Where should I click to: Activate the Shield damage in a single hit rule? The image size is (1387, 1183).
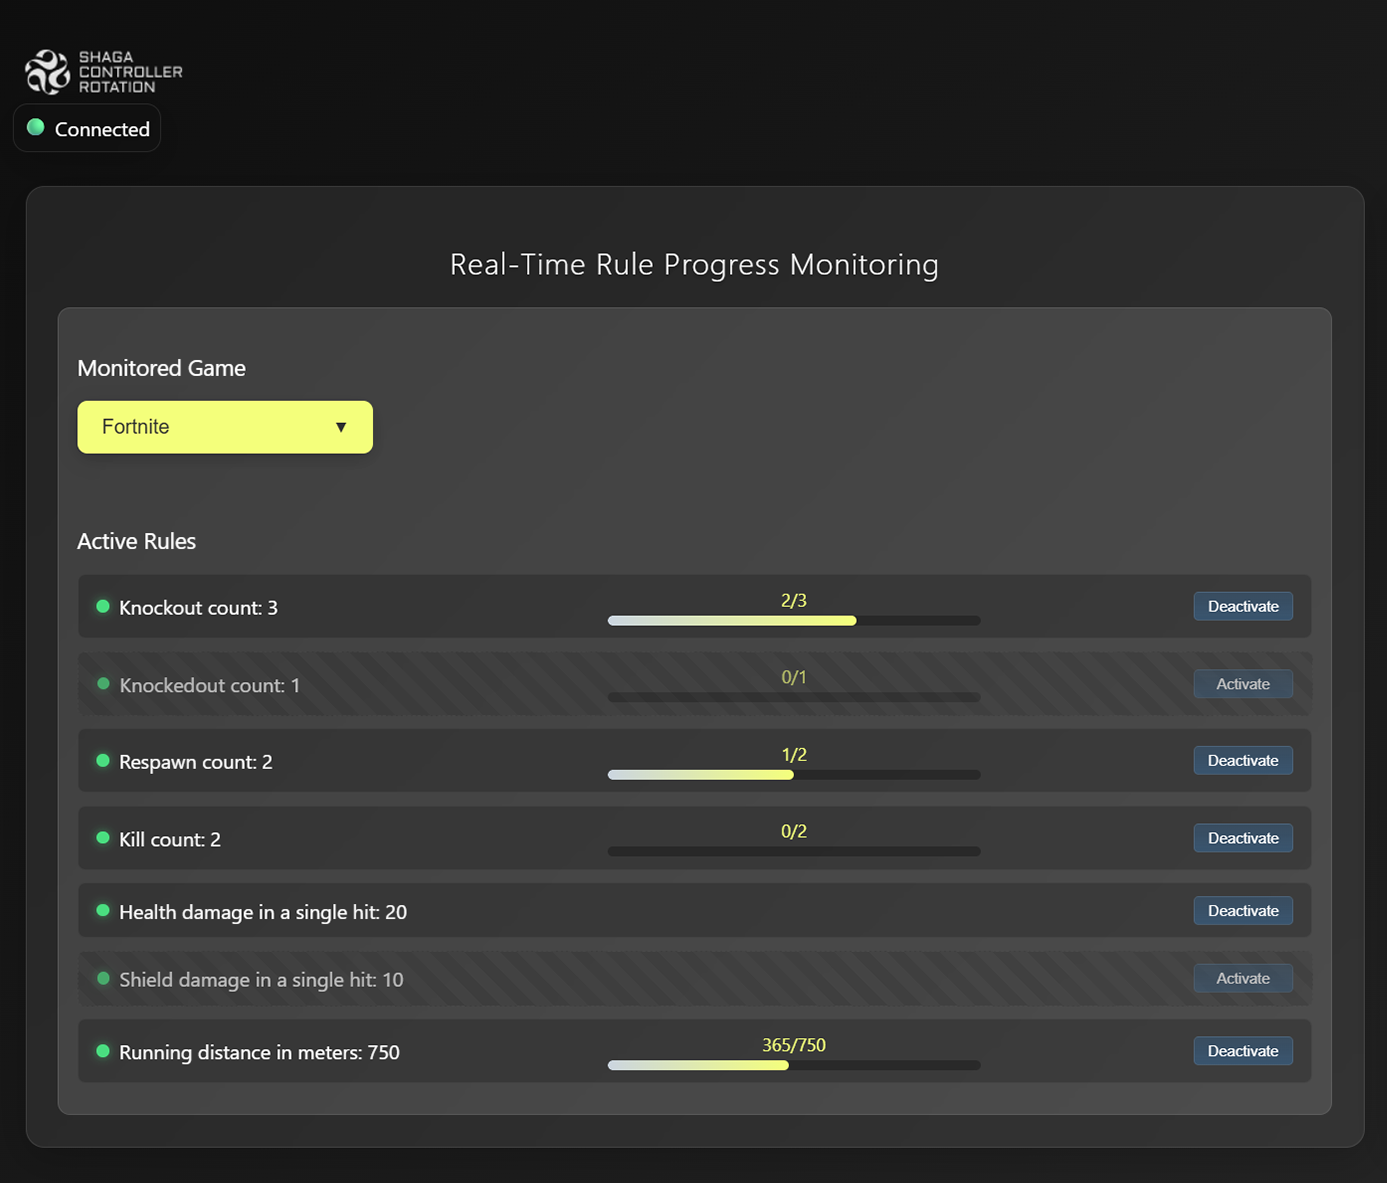1243,978
